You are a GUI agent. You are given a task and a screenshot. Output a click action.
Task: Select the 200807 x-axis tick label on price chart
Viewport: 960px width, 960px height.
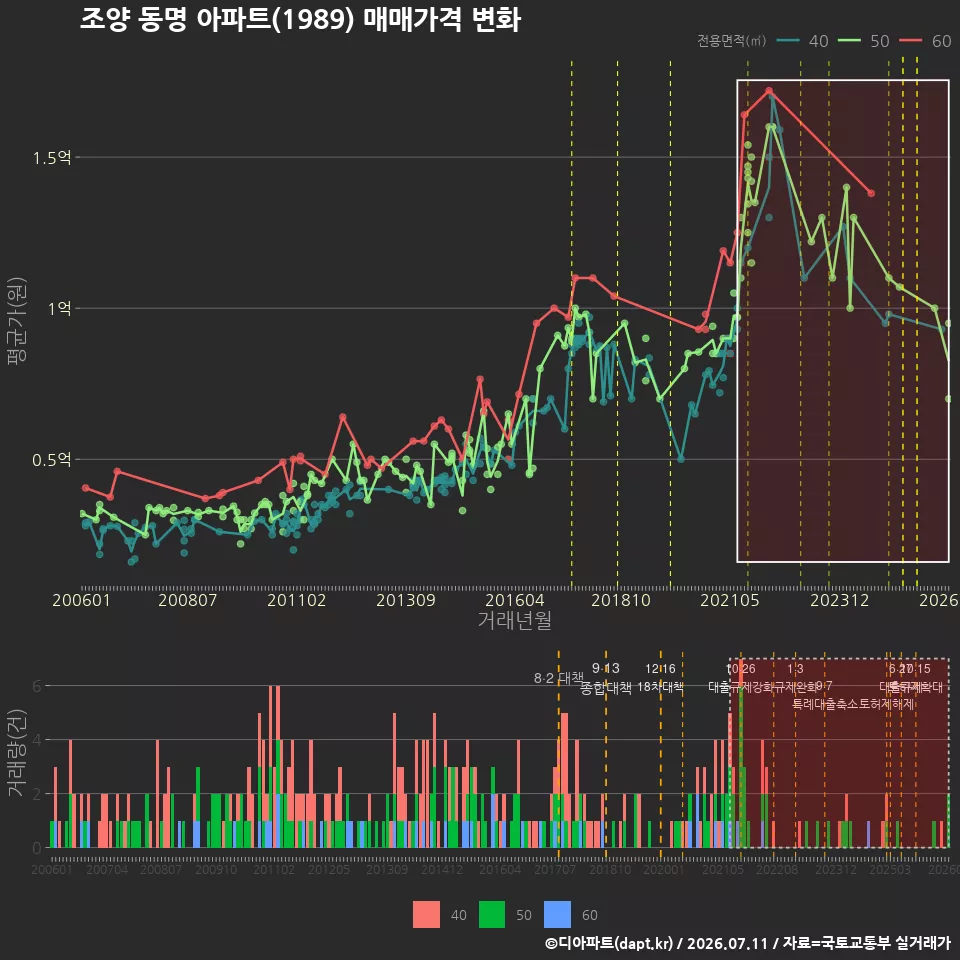pos(187,600)
